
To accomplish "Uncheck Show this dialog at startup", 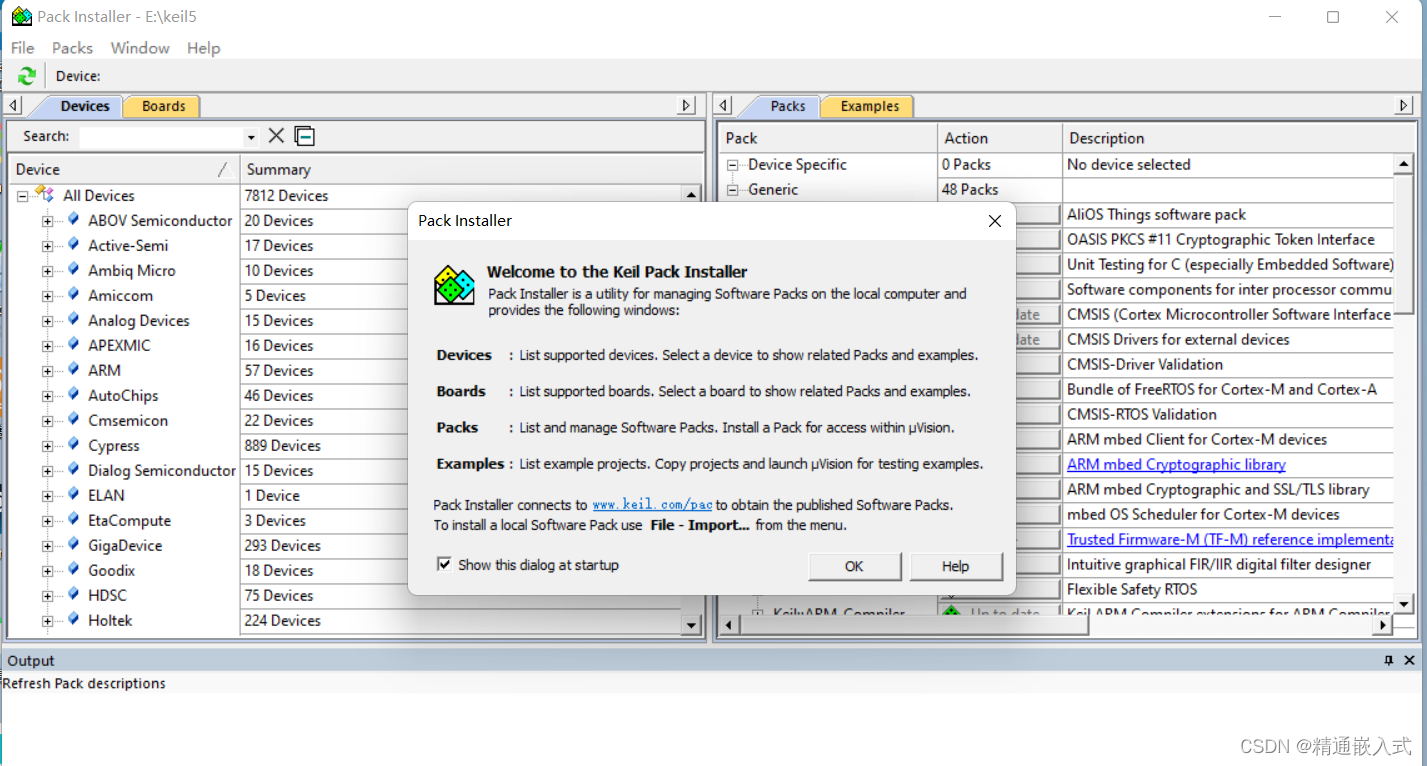I will [x=444, y=565].
